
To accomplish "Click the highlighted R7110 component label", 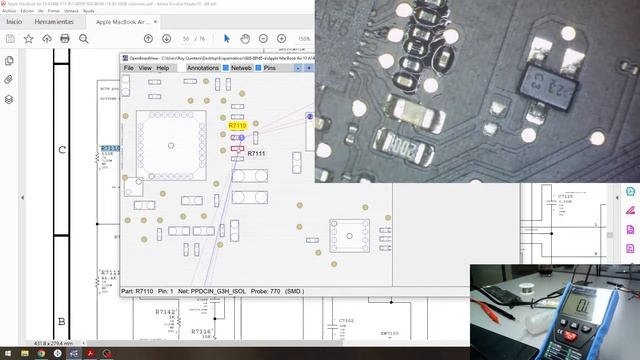I will [x=238, y=126].
